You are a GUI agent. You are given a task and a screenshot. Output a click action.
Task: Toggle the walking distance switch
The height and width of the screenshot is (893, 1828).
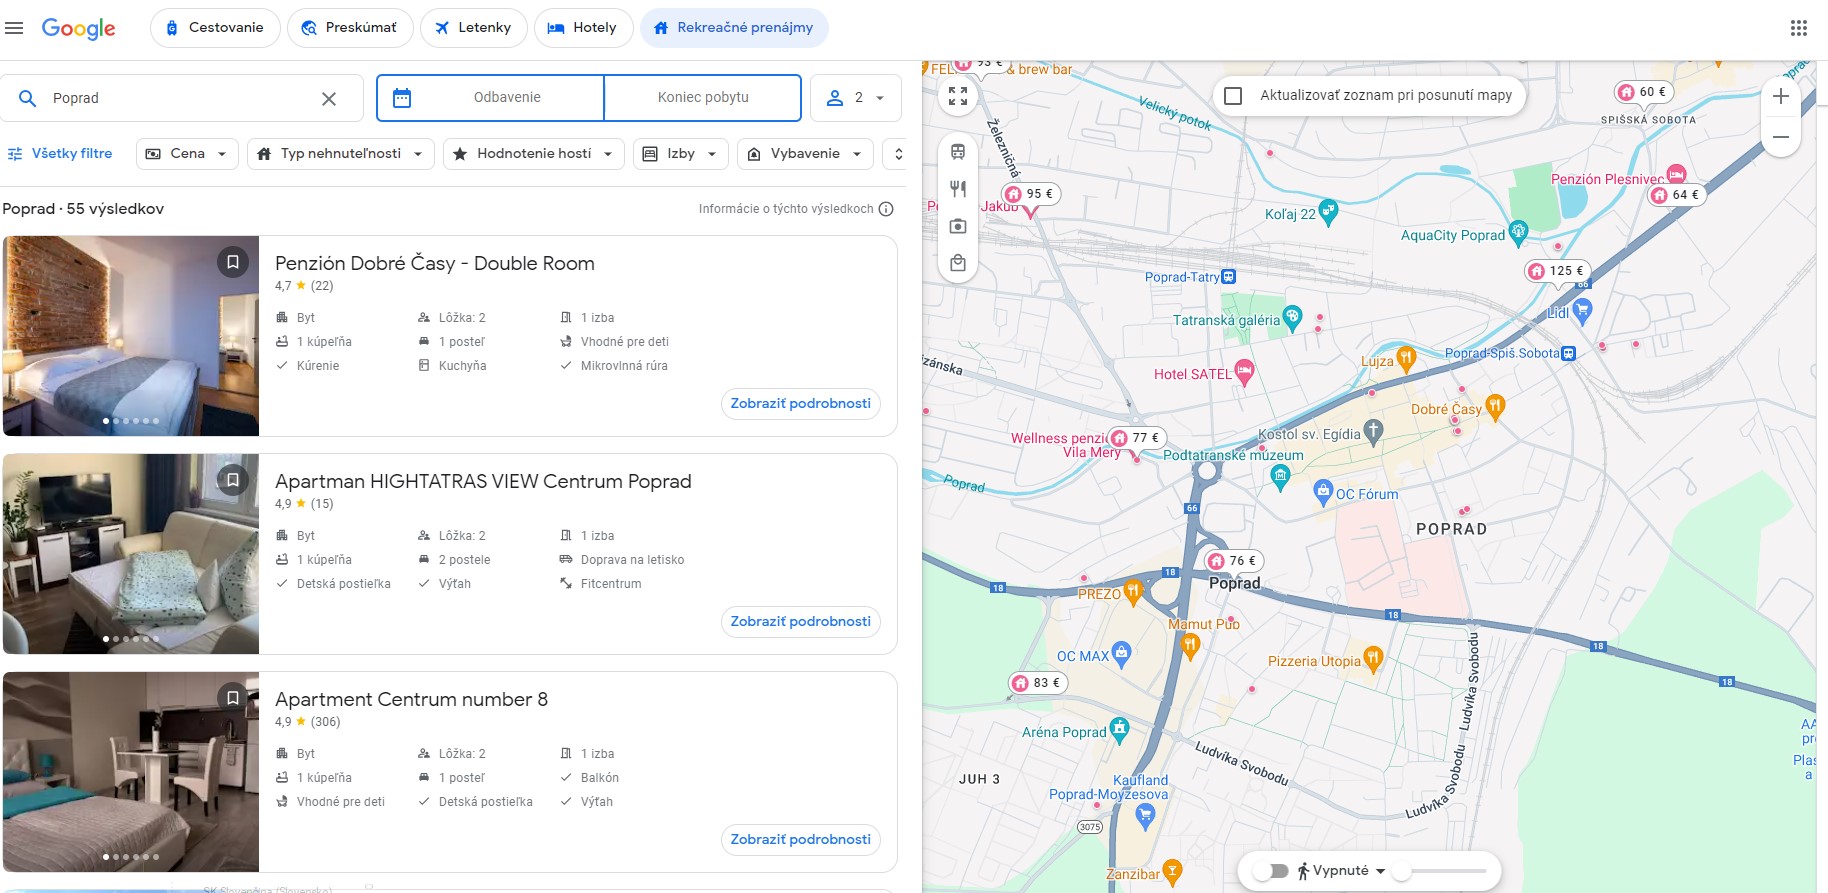[1271, 871]
